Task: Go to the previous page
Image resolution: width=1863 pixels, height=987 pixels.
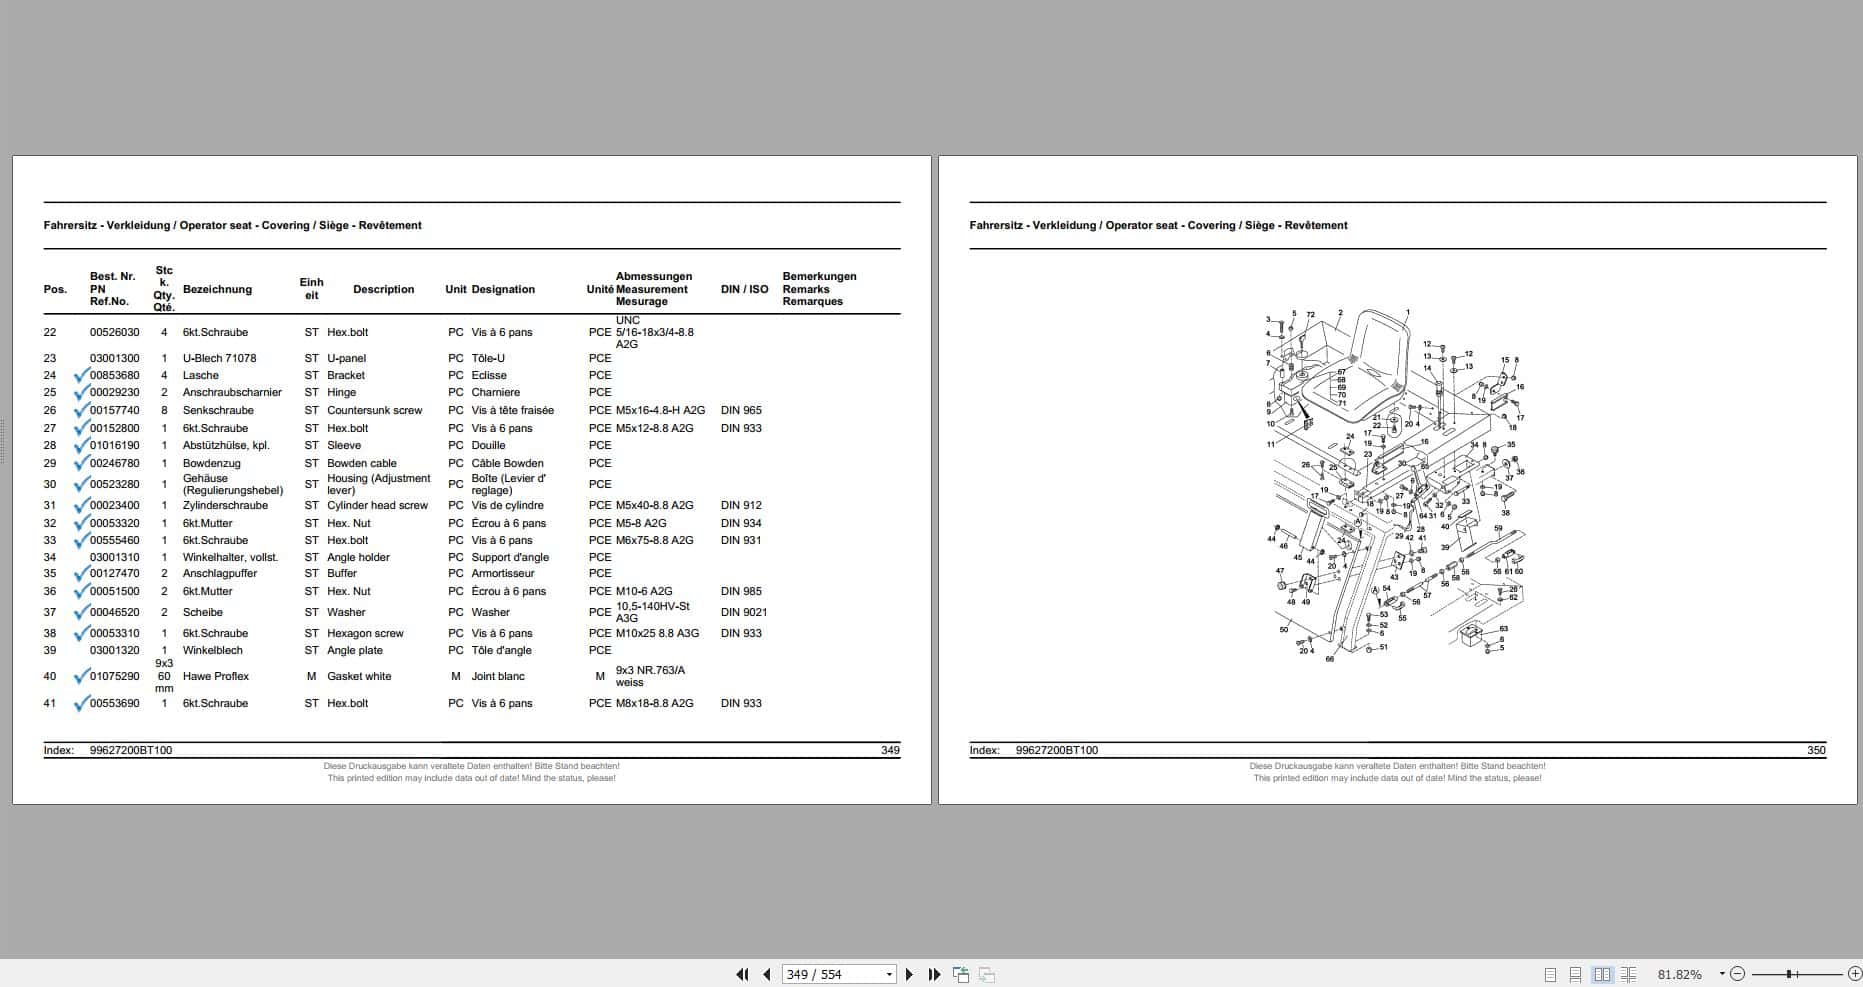Action: coord(767,974)
